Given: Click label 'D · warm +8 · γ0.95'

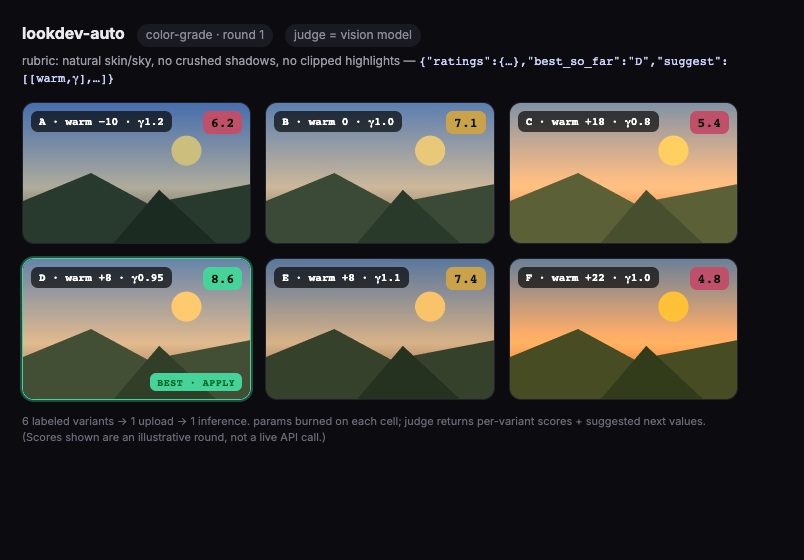Looking at the screenshot, I should [x=102, y=277].
